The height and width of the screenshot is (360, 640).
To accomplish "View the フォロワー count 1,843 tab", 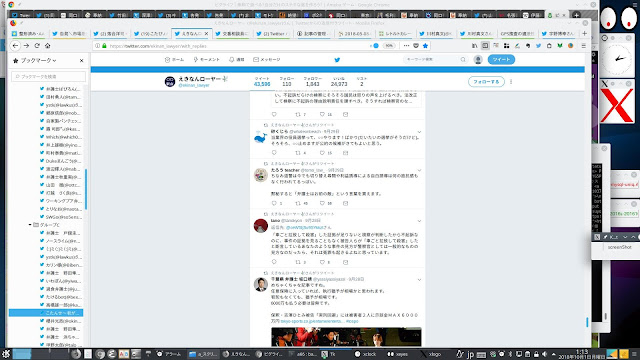I will [313, 81].
